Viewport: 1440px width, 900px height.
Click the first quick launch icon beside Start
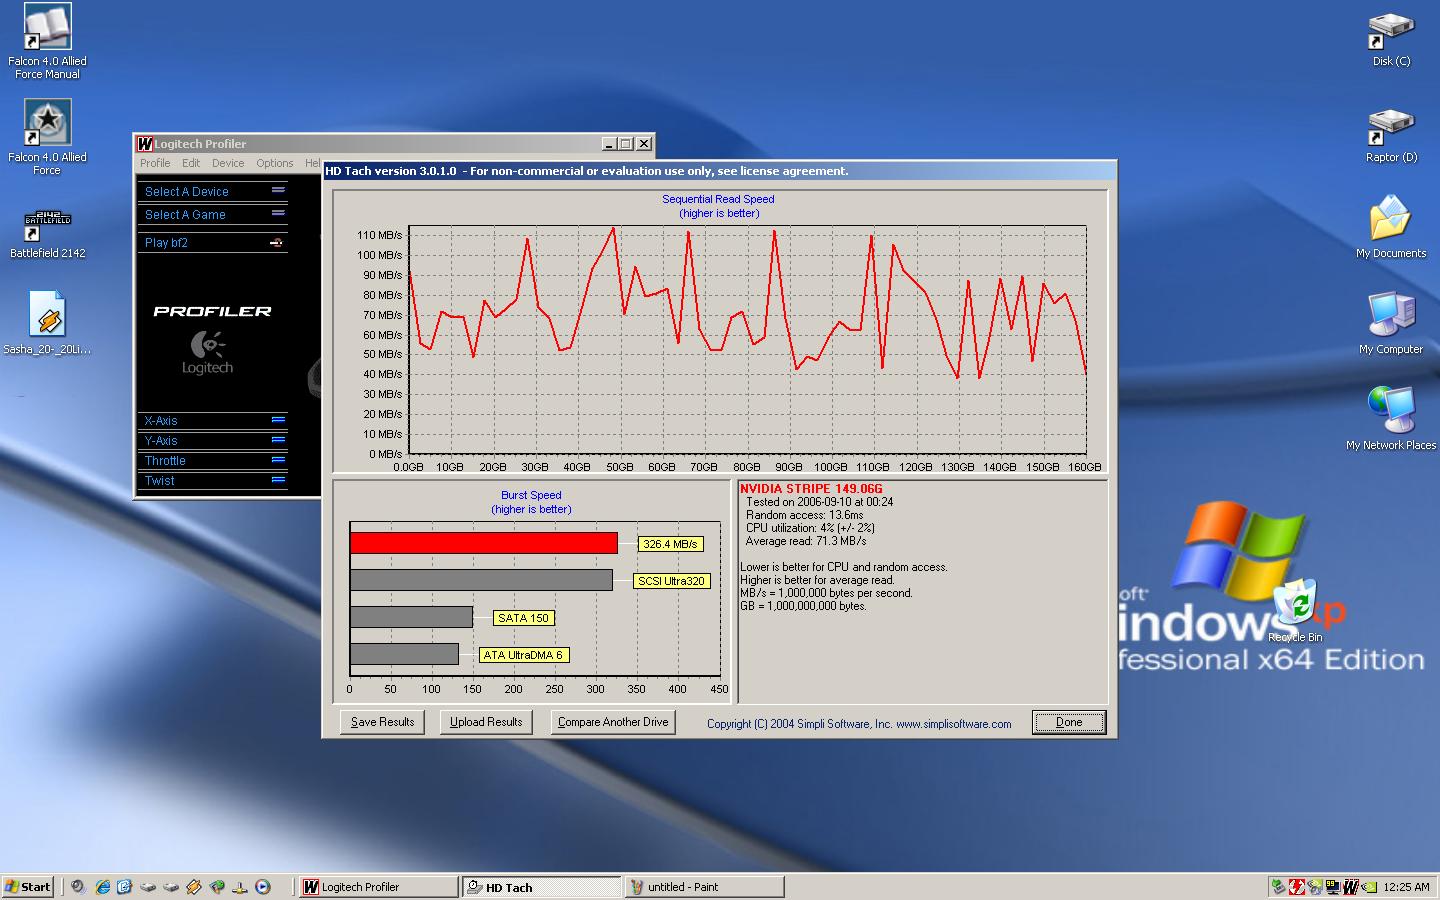point(79,886)
